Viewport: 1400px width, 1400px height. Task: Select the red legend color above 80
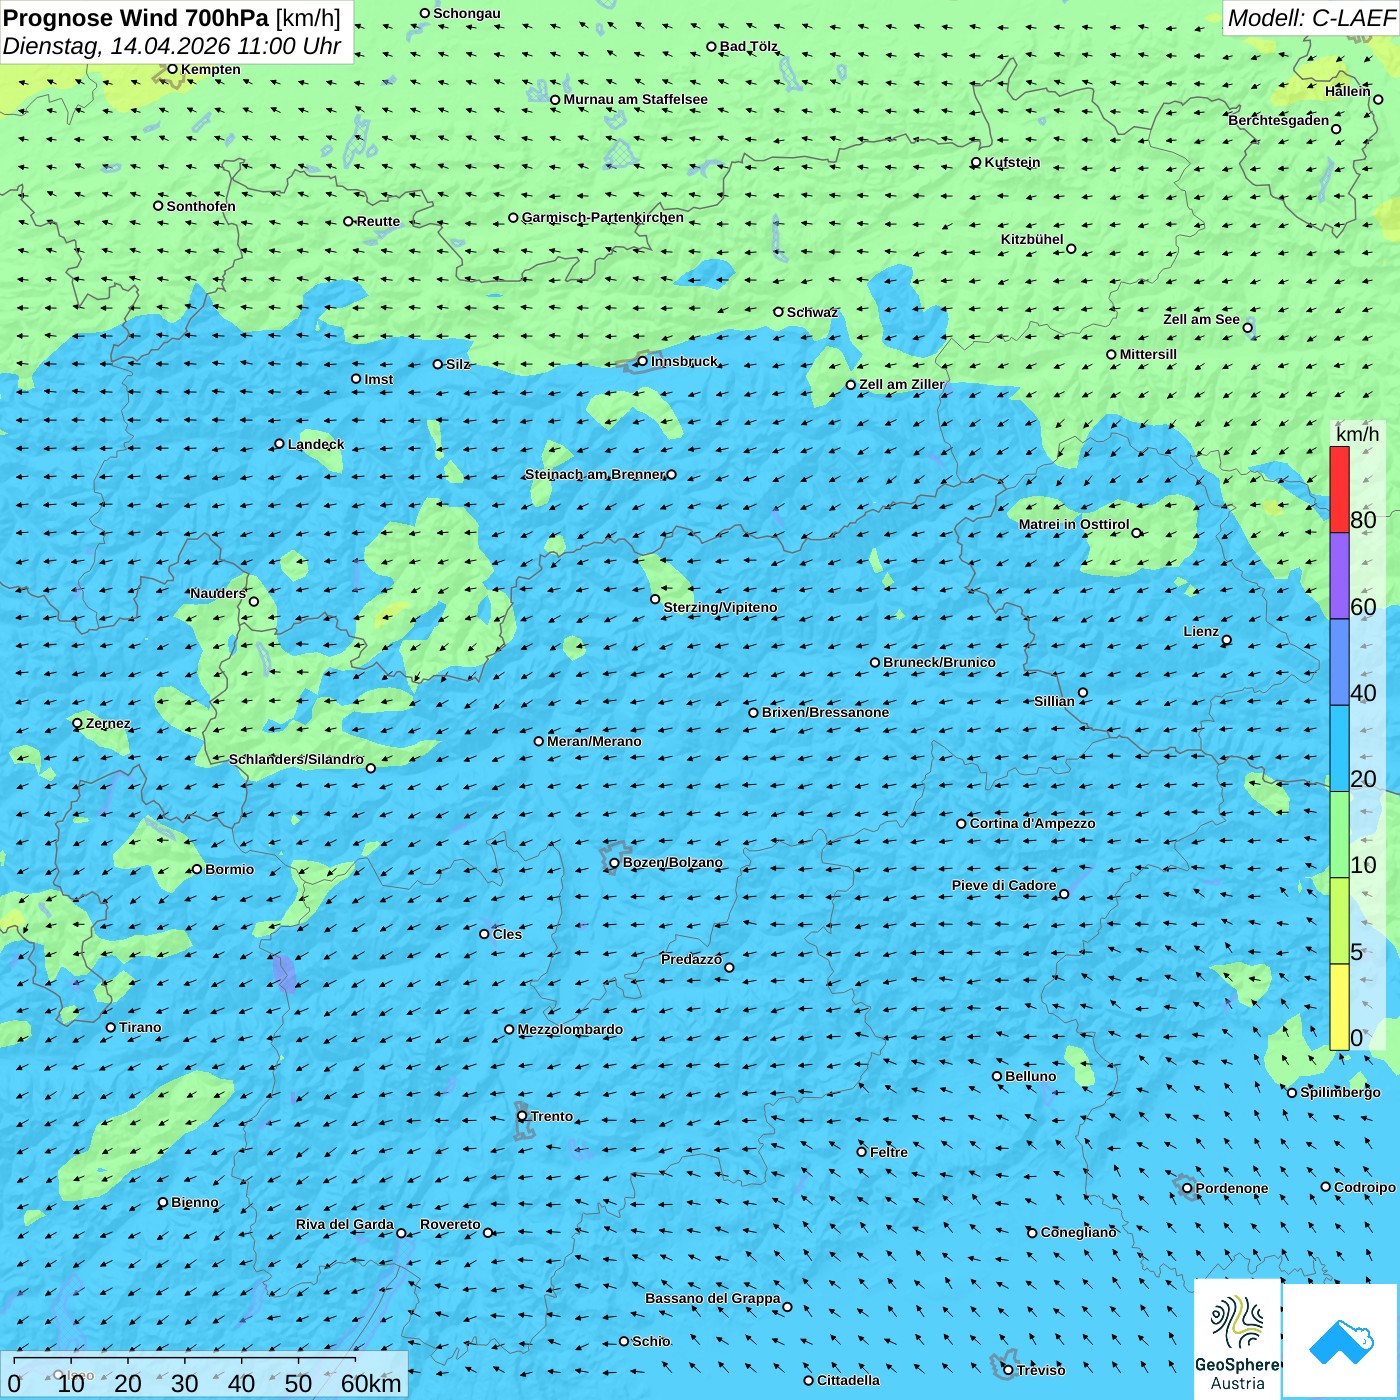click(x=1339, y=489)
